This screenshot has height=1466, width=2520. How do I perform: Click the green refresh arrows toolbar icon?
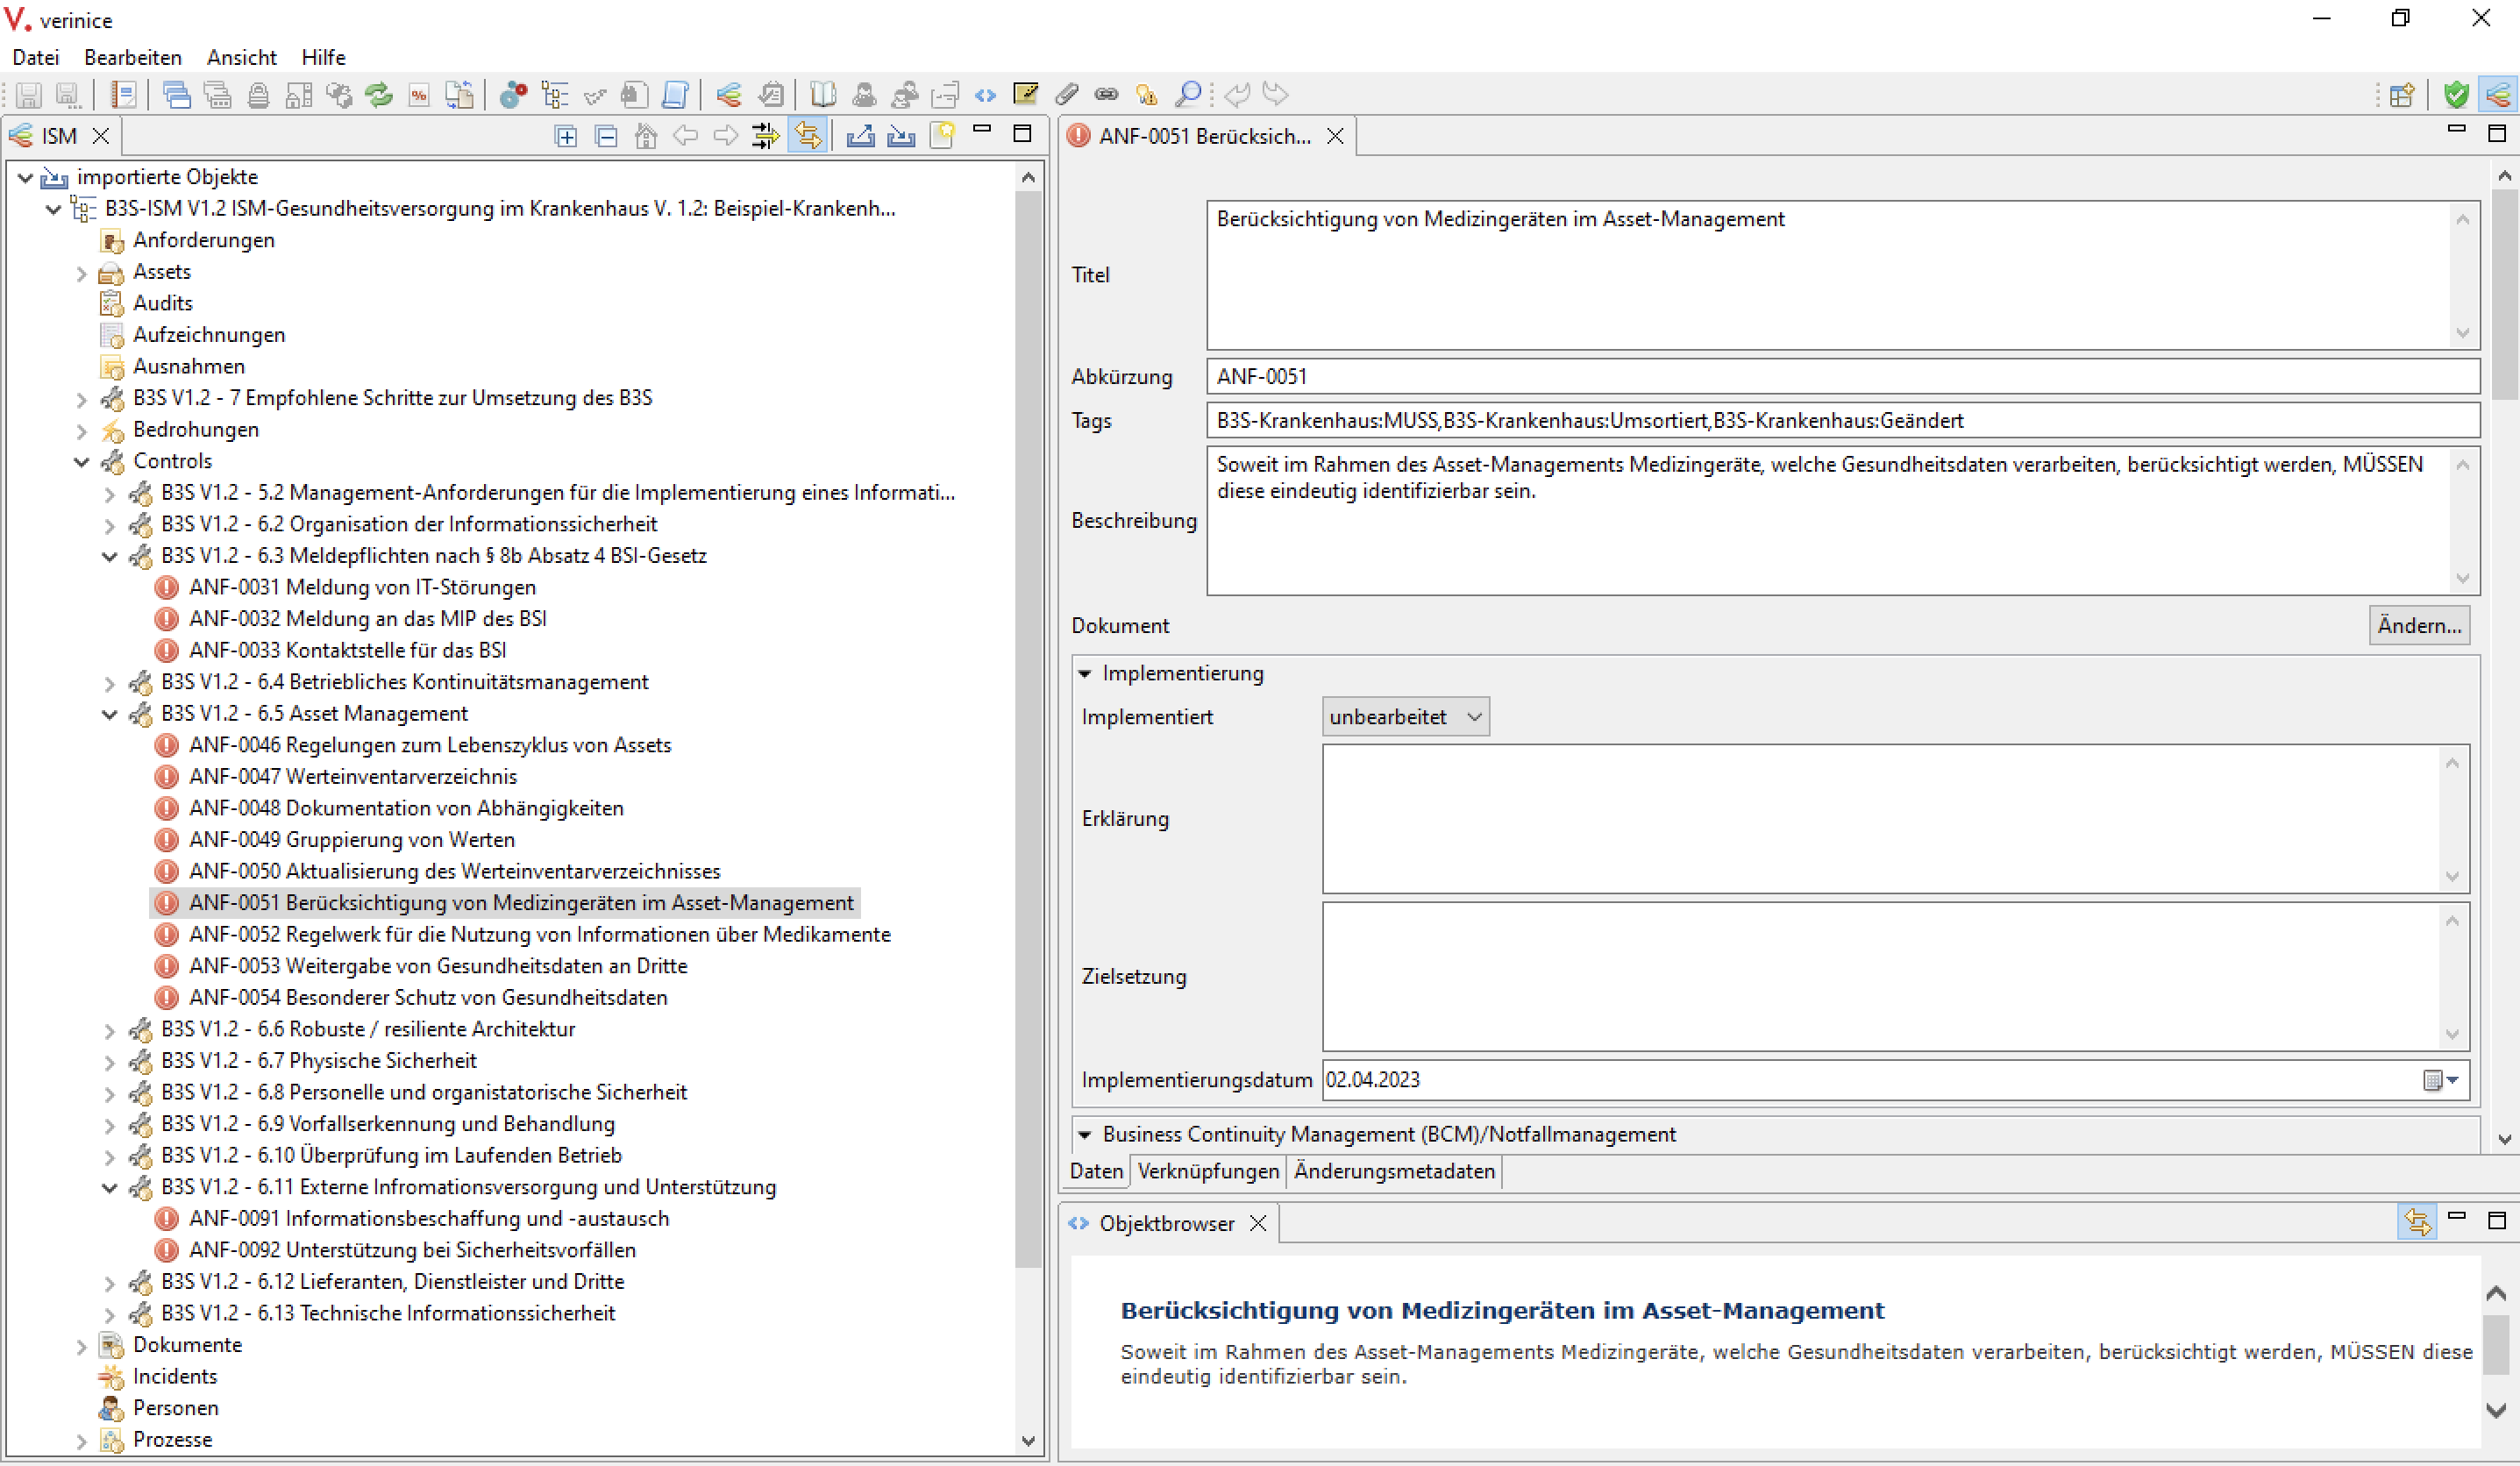pos(379,95)
